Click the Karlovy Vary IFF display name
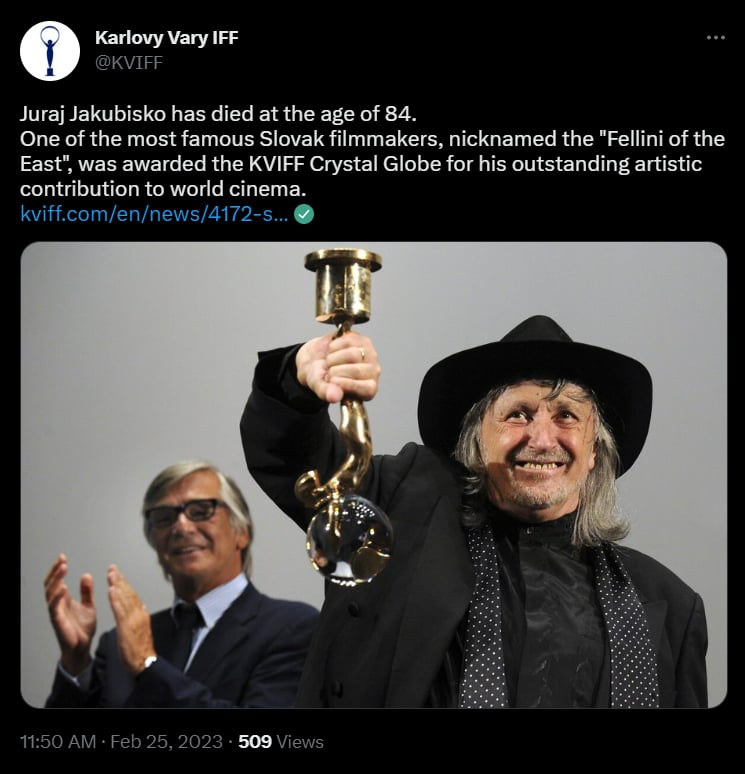 [x=166, y=38]
